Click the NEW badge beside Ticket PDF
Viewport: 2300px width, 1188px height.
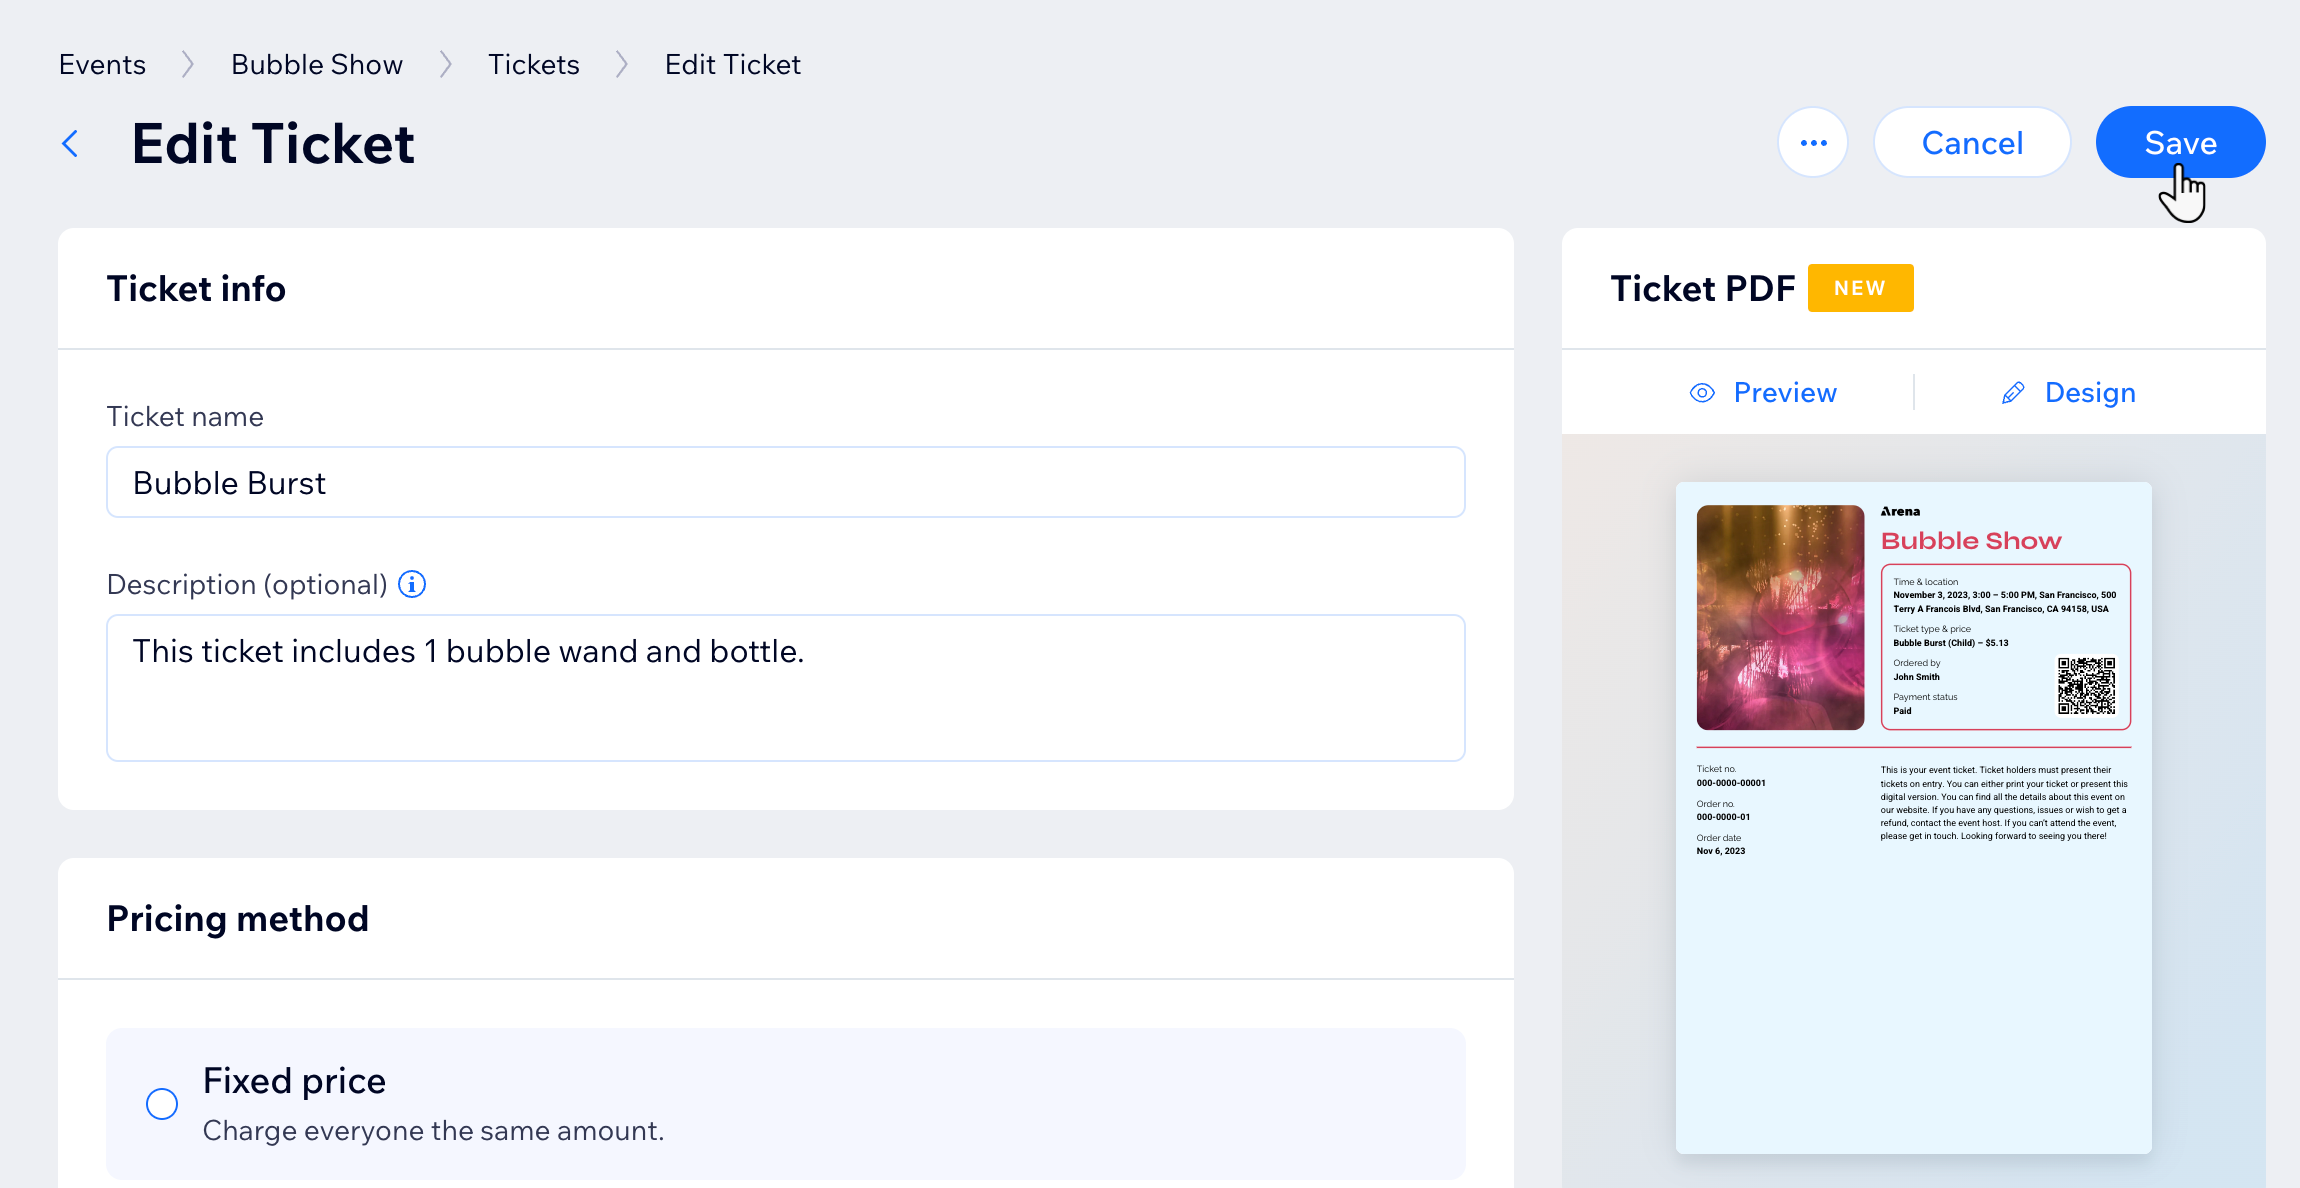[1860, 288]
